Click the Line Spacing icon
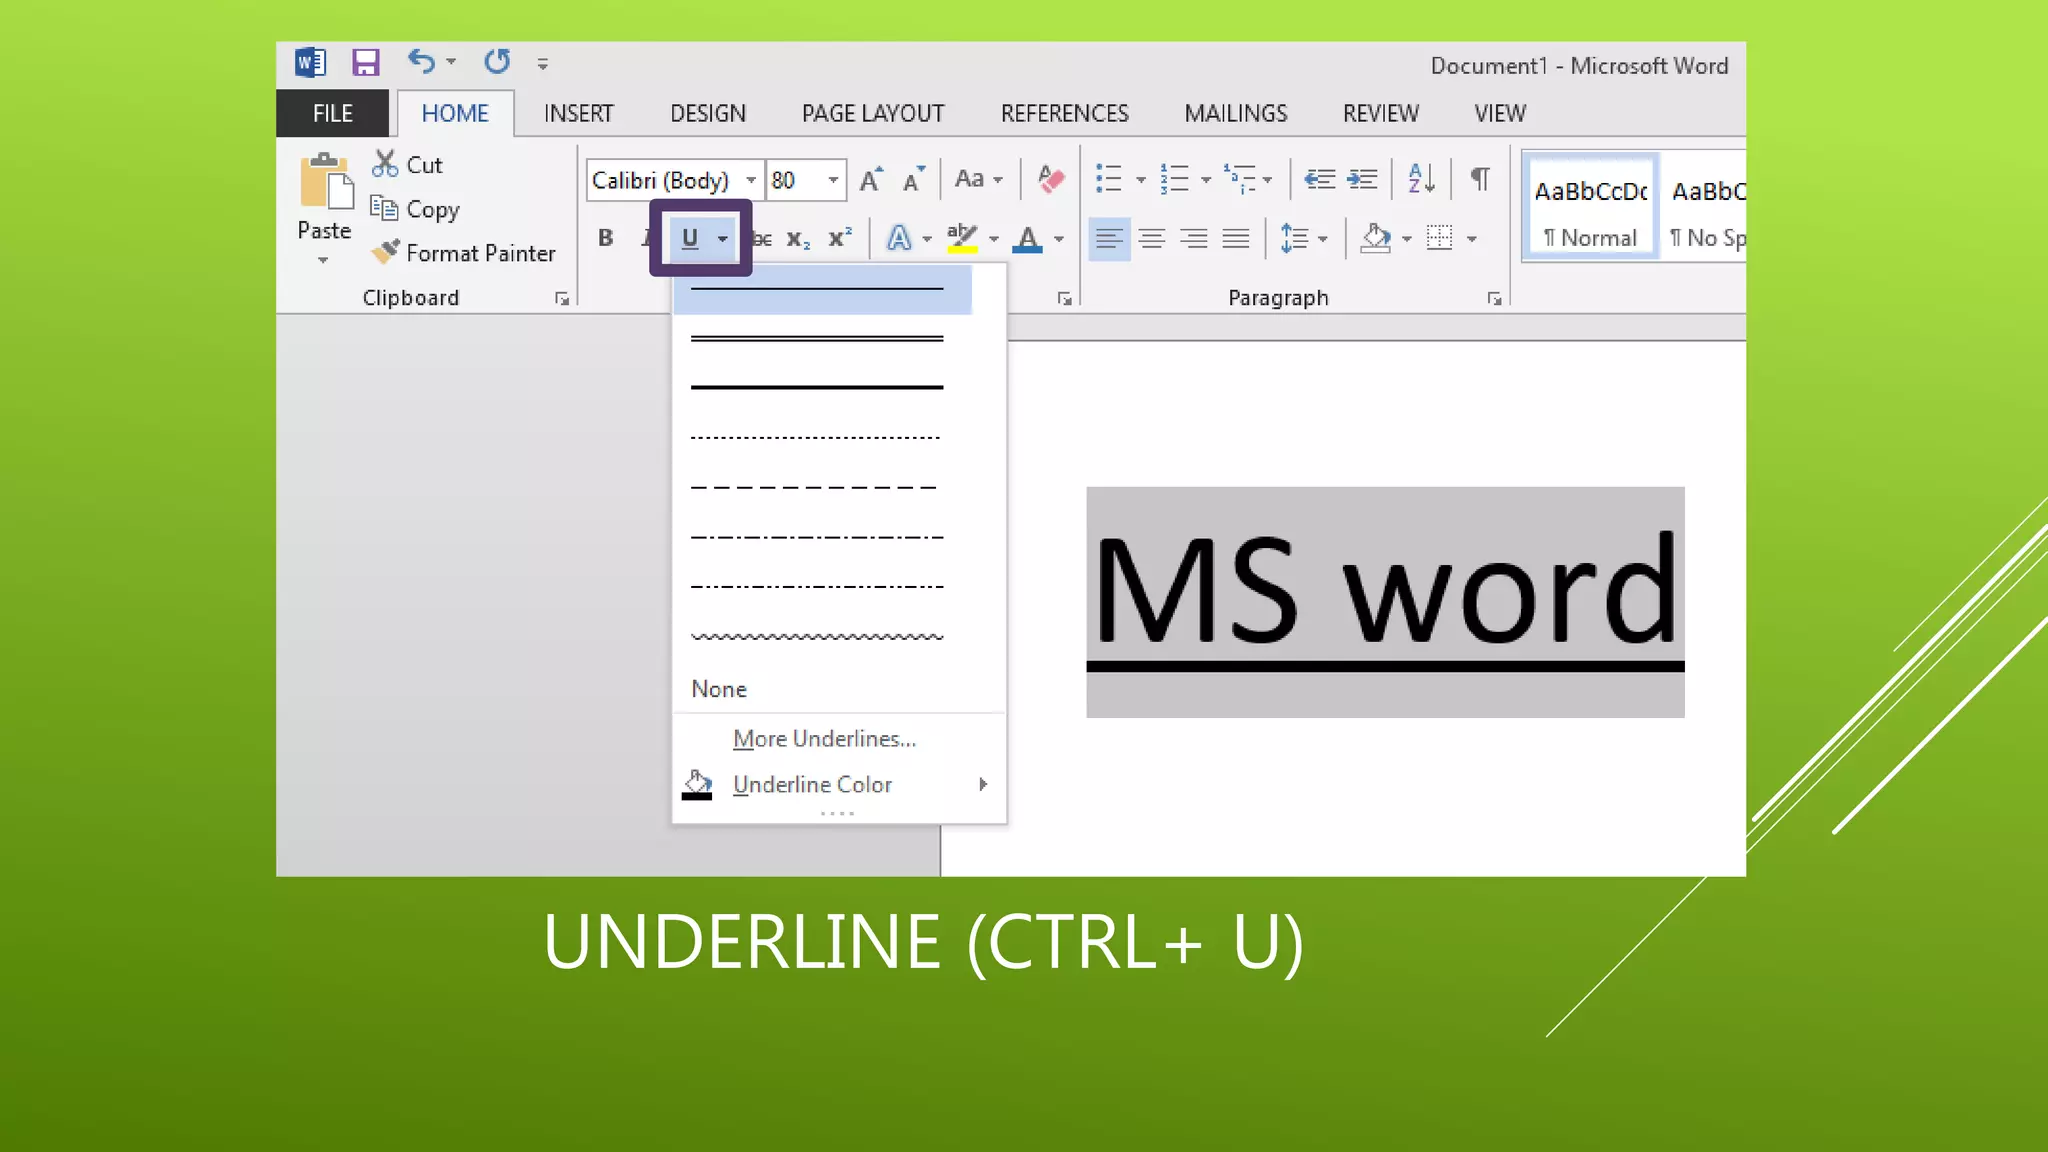Viewport: 2048px width, 1152px height. coord(1294,238)
